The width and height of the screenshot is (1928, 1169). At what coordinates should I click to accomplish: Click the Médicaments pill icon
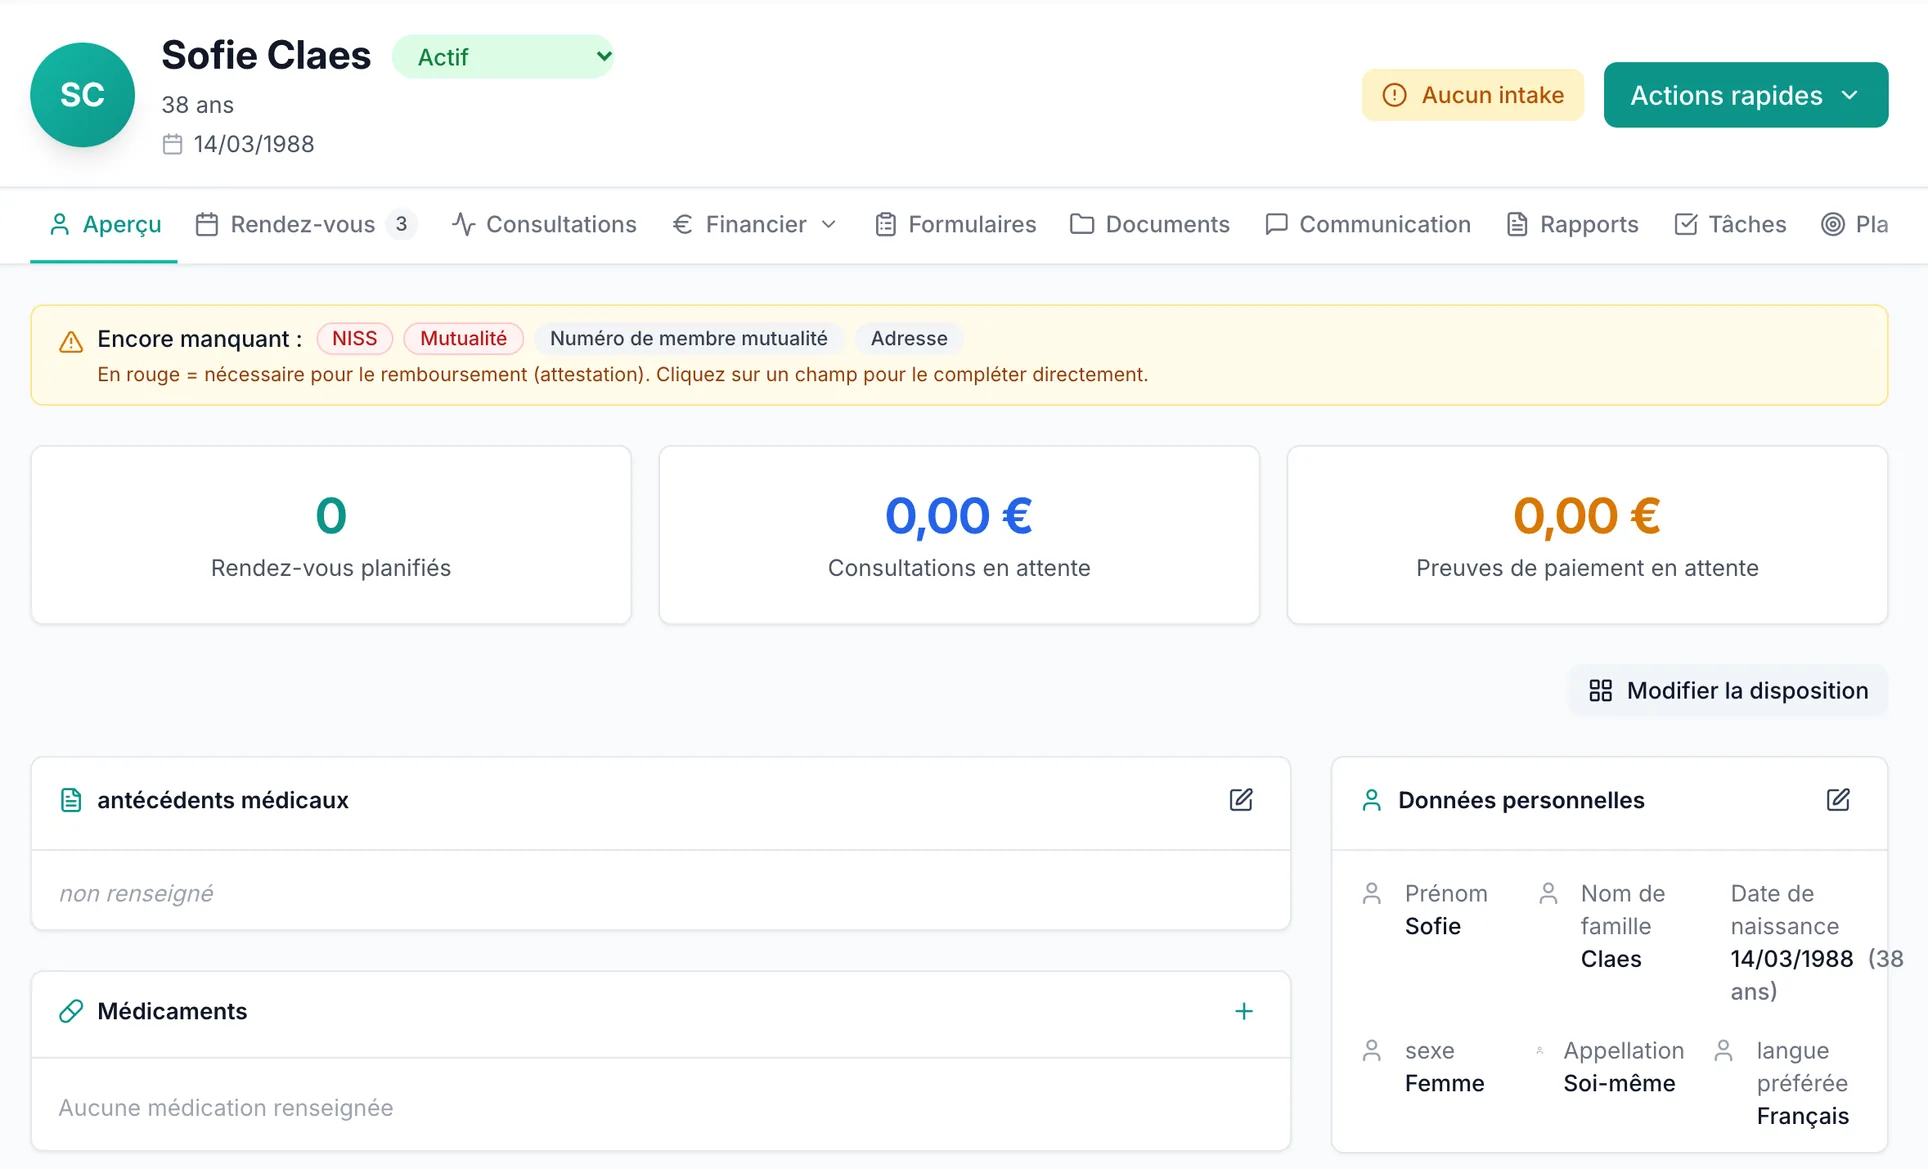71,1011
